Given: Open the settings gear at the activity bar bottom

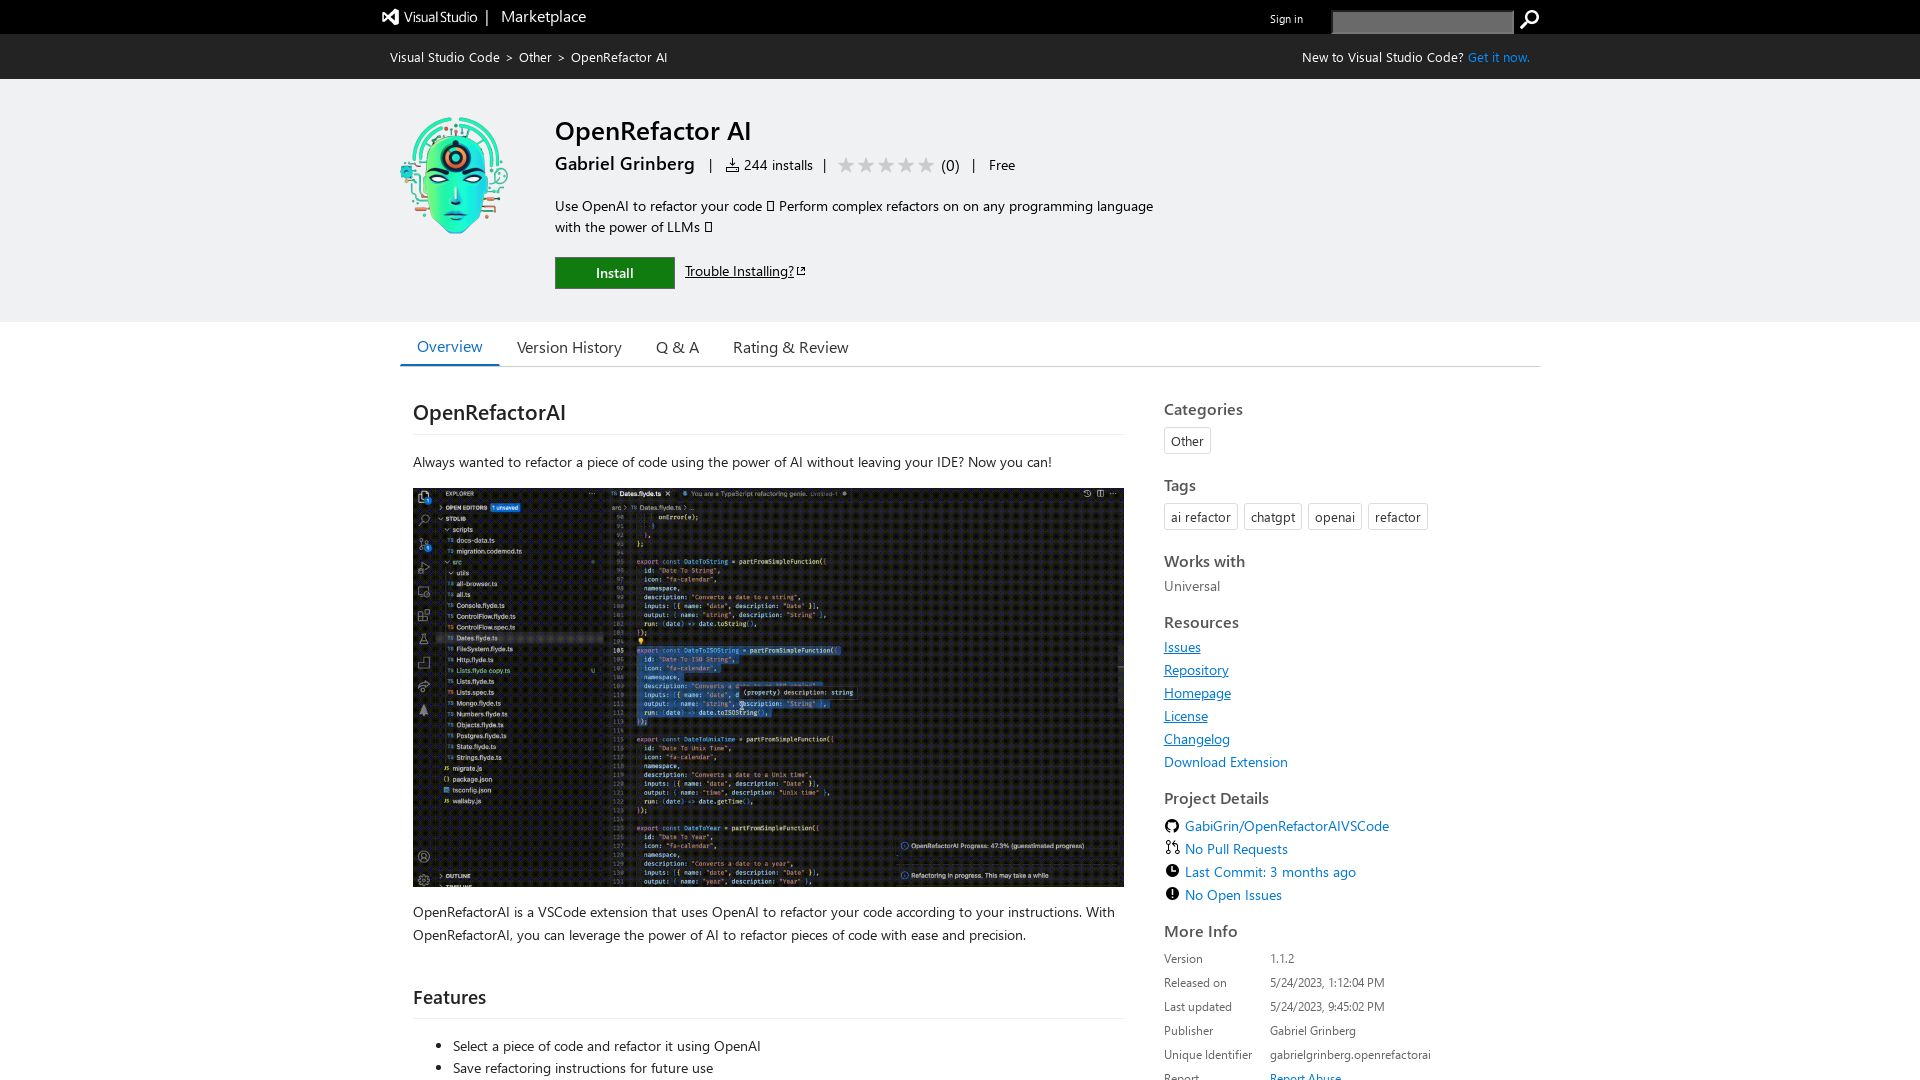Looking at the screenshot, I should [x=422, y=878].
